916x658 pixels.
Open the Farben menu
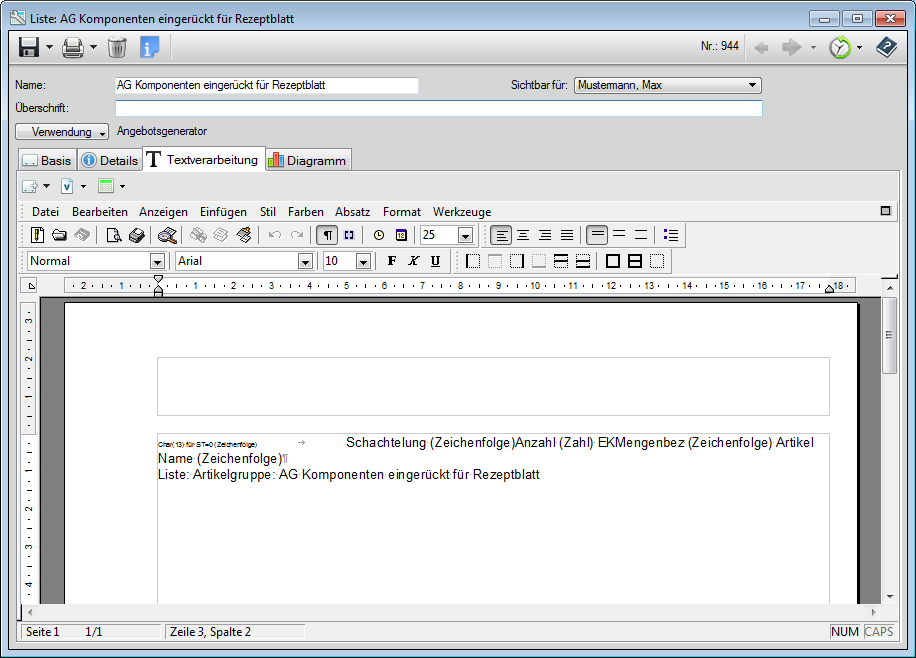(x=305, y=211)
